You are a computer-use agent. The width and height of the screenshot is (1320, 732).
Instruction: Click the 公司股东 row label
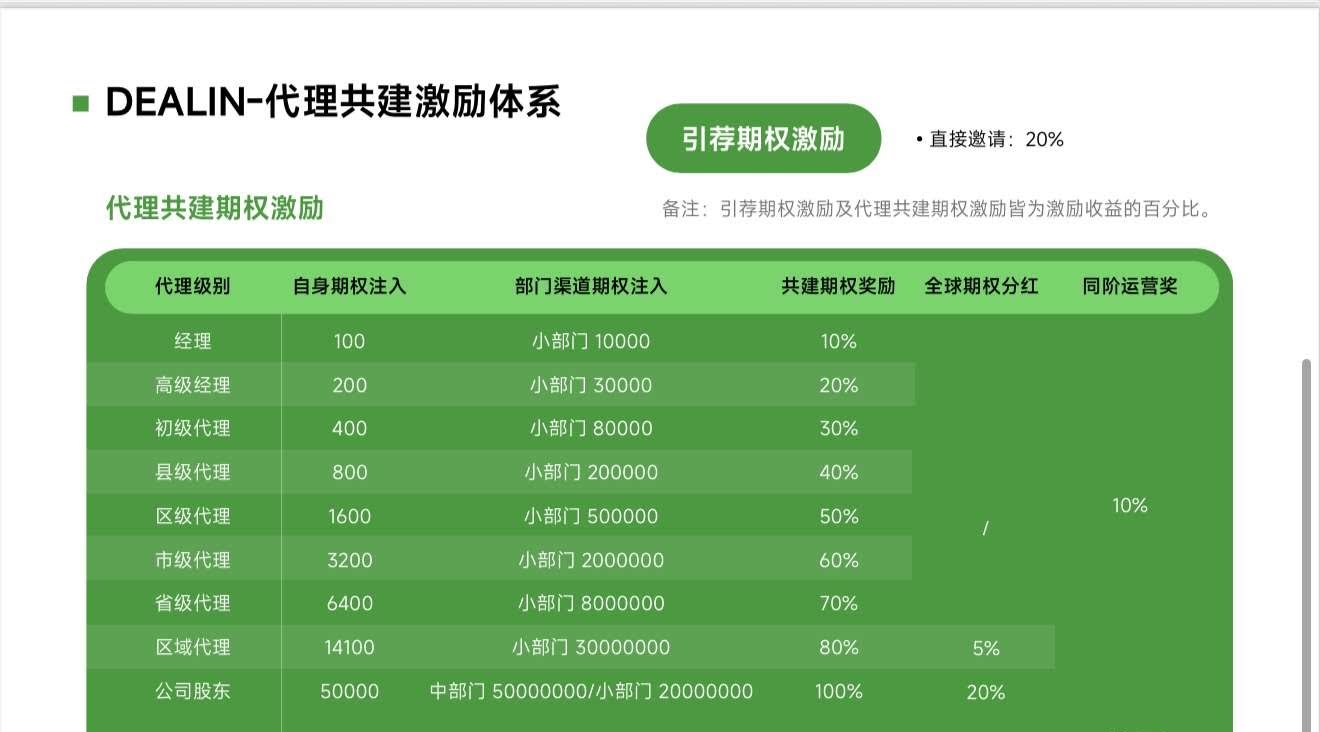tap(193, 691)
